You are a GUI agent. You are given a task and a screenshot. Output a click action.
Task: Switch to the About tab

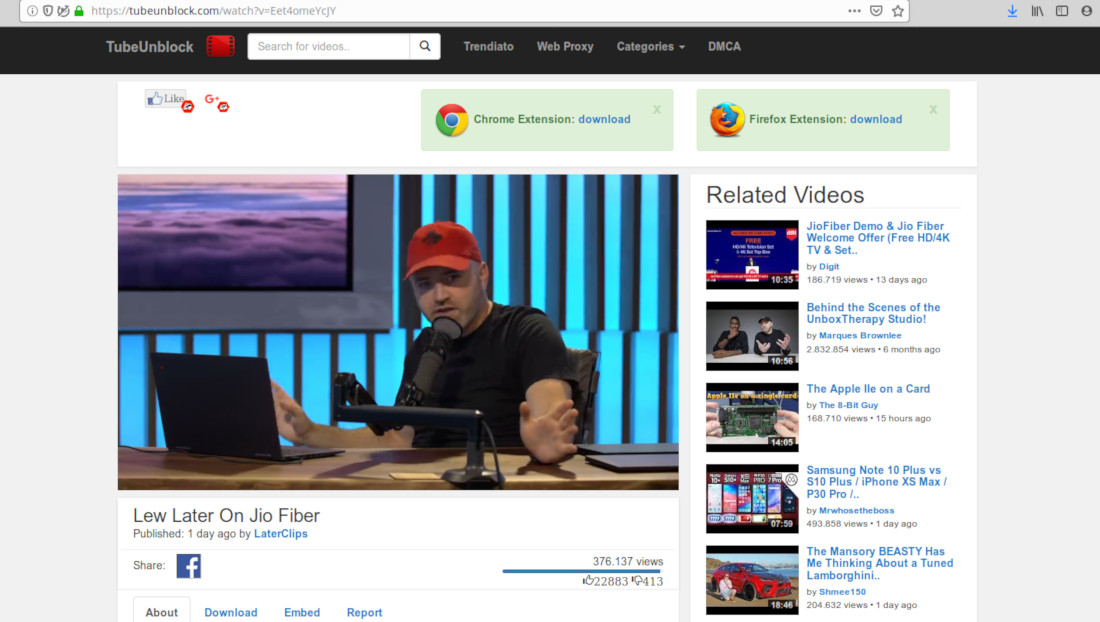161,612
